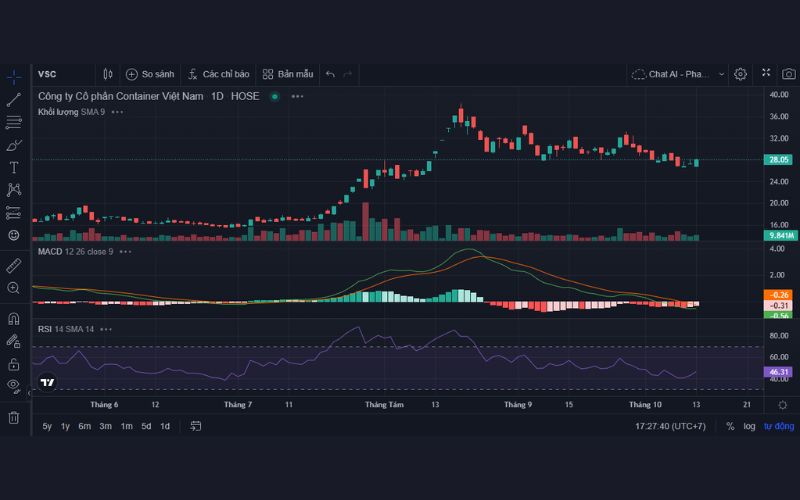Viewport: 800px width, 500px height.
Task: Take a chart snapshot with camera icon
Action: click(x=789, y=74)
